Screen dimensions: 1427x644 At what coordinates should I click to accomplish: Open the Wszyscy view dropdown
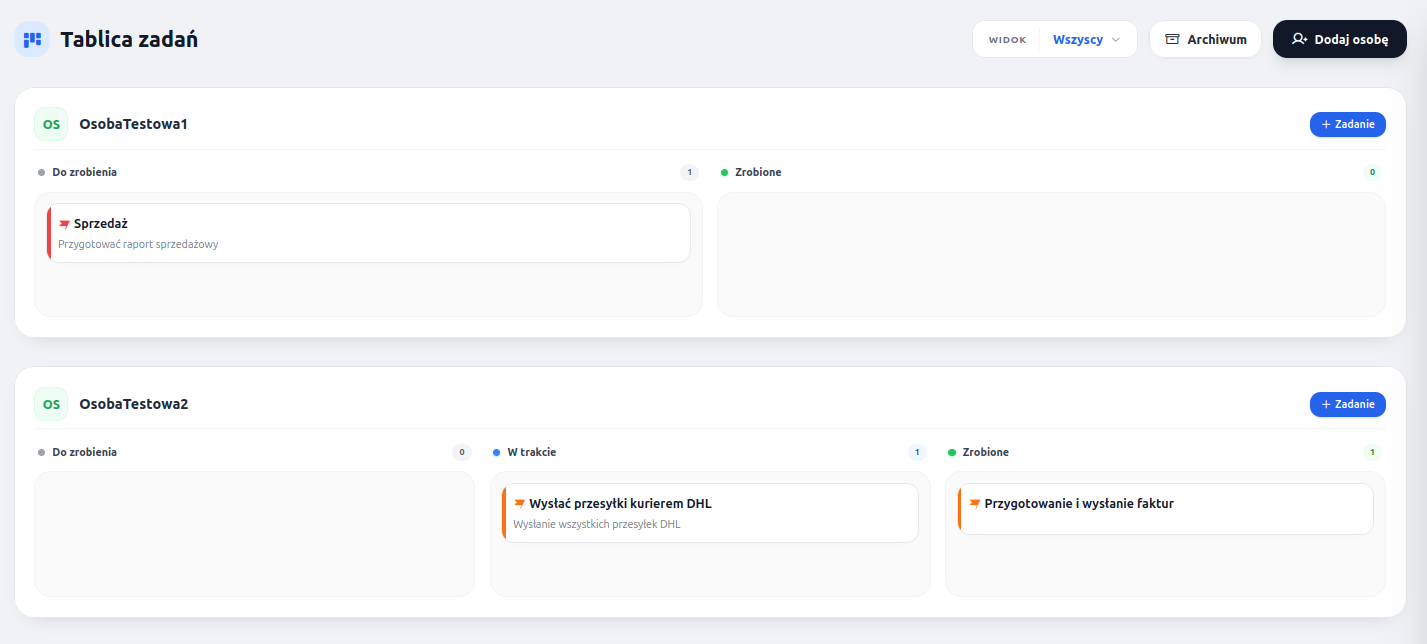tap(1087, 39)
